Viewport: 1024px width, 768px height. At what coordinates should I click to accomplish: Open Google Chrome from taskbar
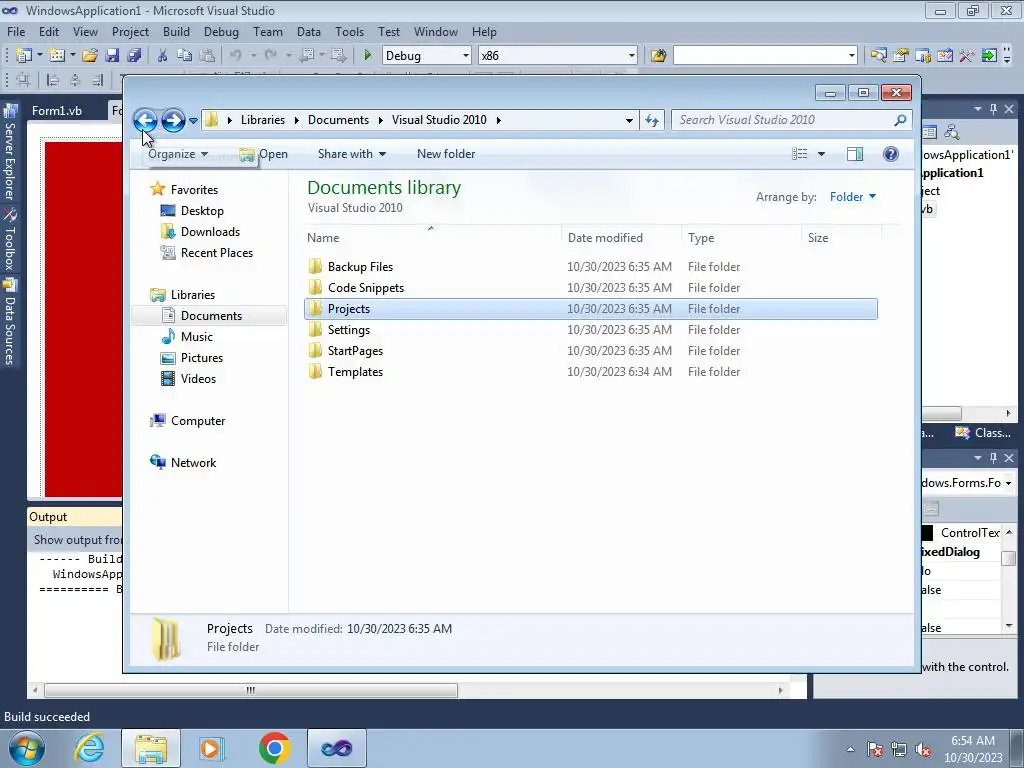[x=274, y=748]
